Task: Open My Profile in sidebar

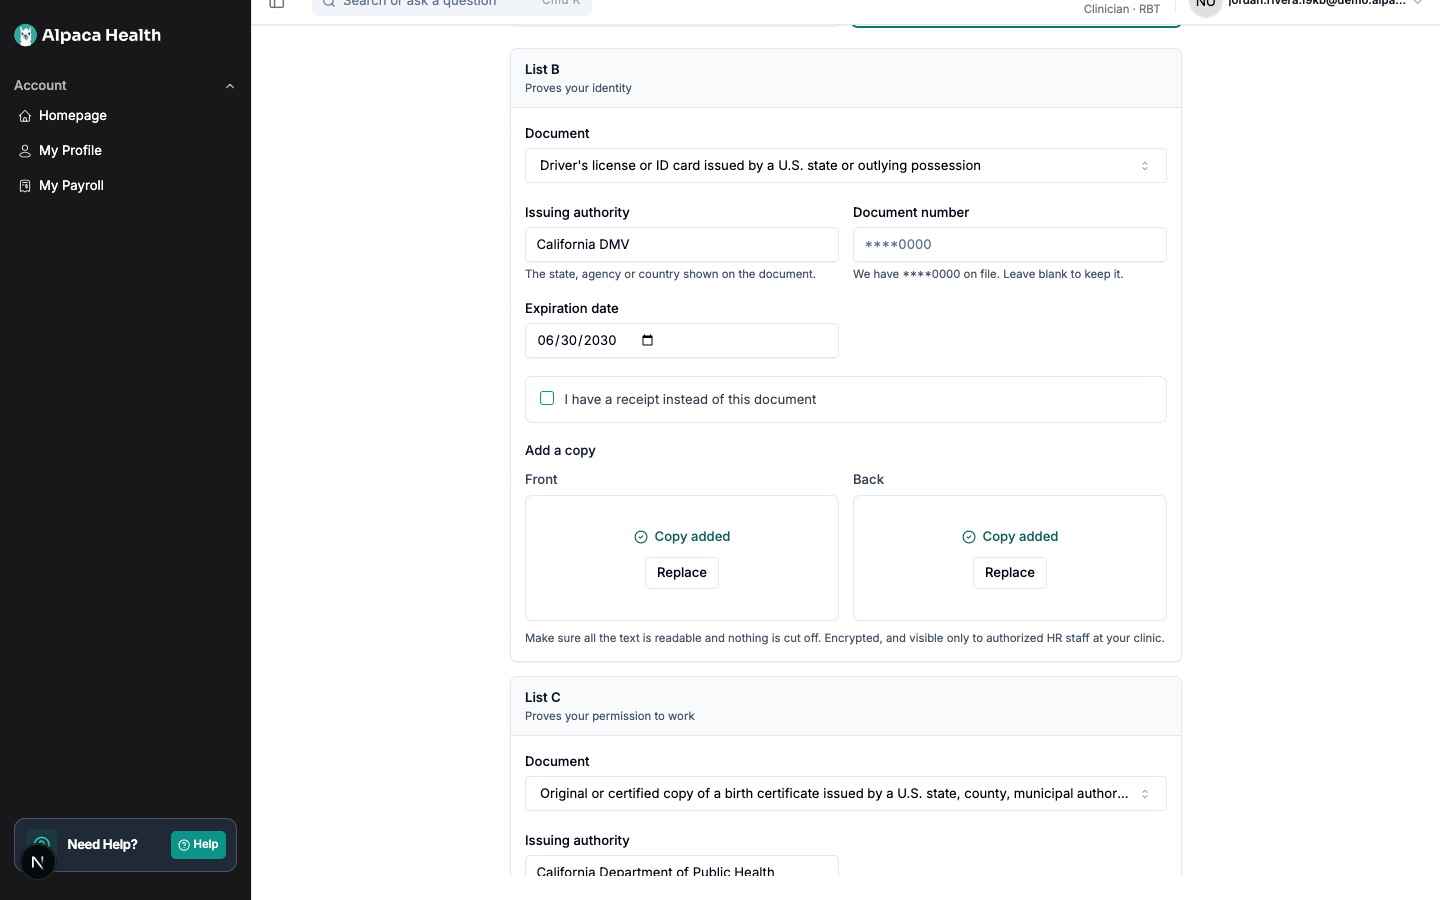Action: tap(70, 151)
